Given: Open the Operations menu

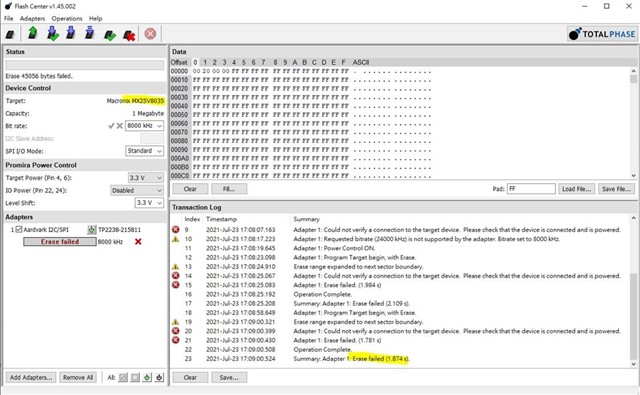Looking at the screenshot, I should tap(67, 18).
